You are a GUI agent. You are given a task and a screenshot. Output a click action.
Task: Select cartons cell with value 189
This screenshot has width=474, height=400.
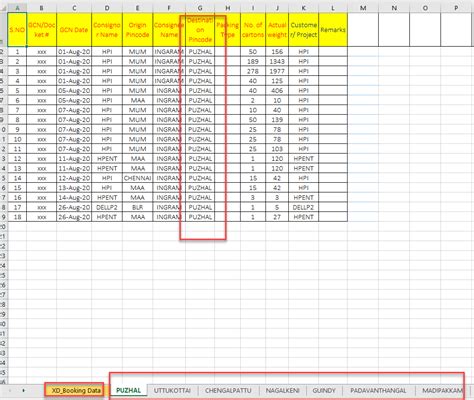coord(253,61)
